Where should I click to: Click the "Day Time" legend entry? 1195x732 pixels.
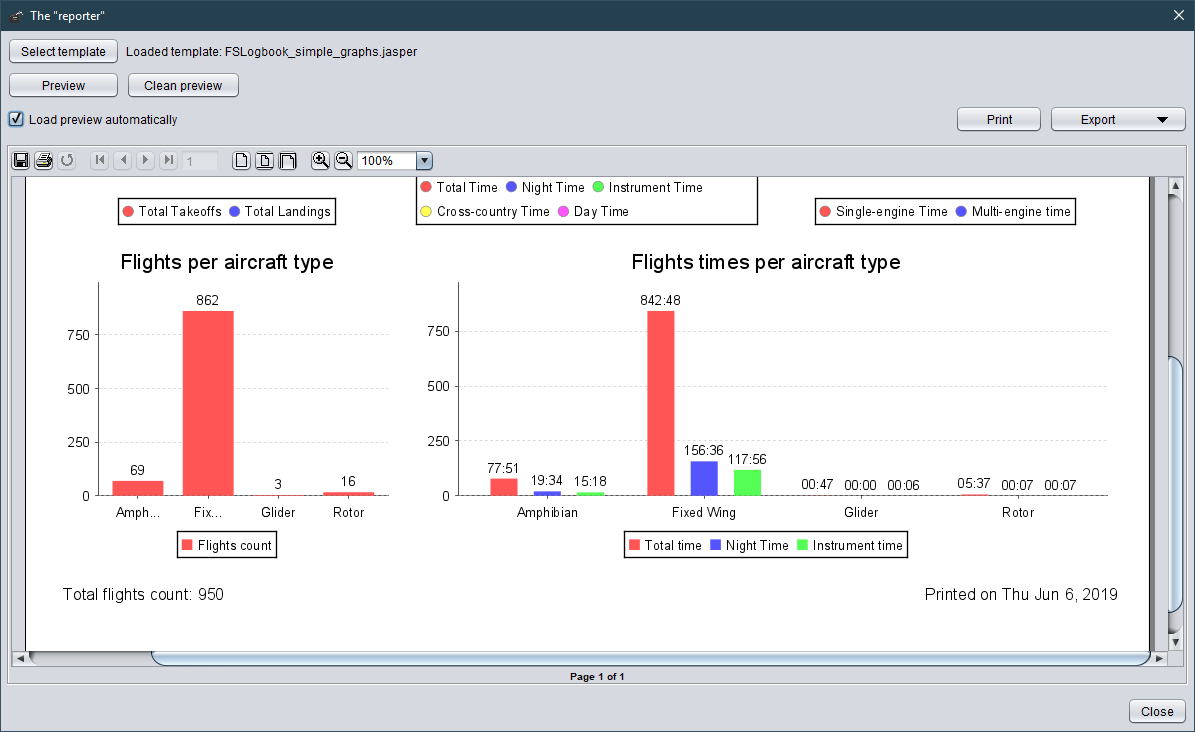pyautogui.click(x=594, y=211)
